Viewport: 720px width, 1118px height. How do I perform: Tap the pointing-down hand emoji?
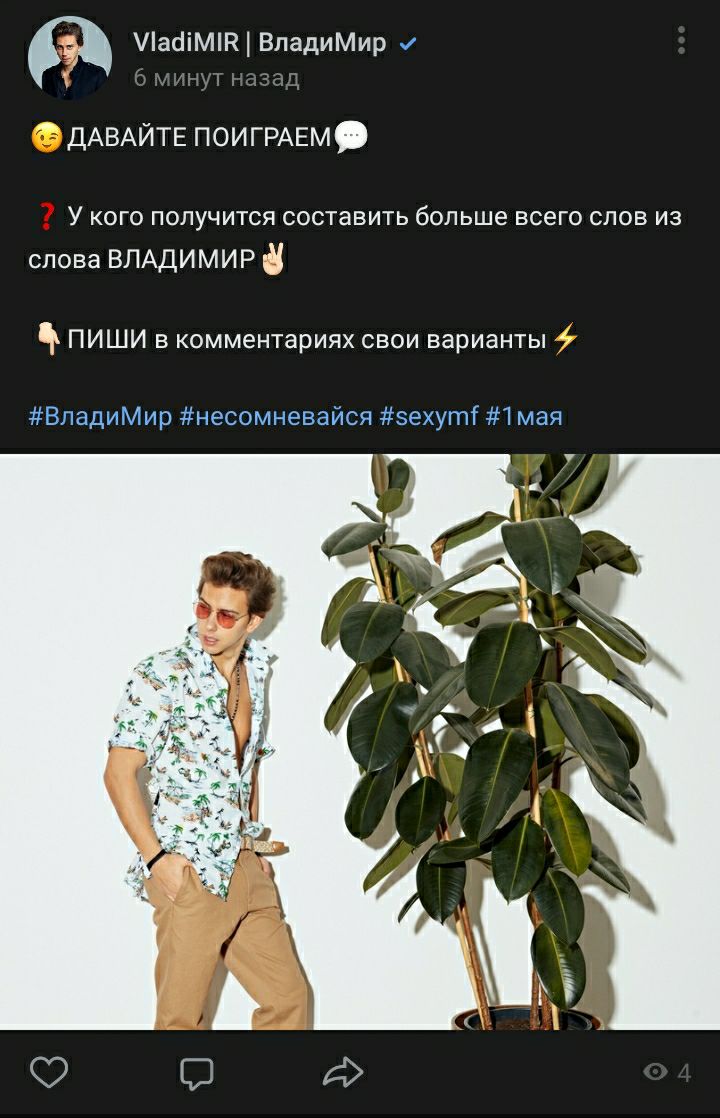point(48,339)
